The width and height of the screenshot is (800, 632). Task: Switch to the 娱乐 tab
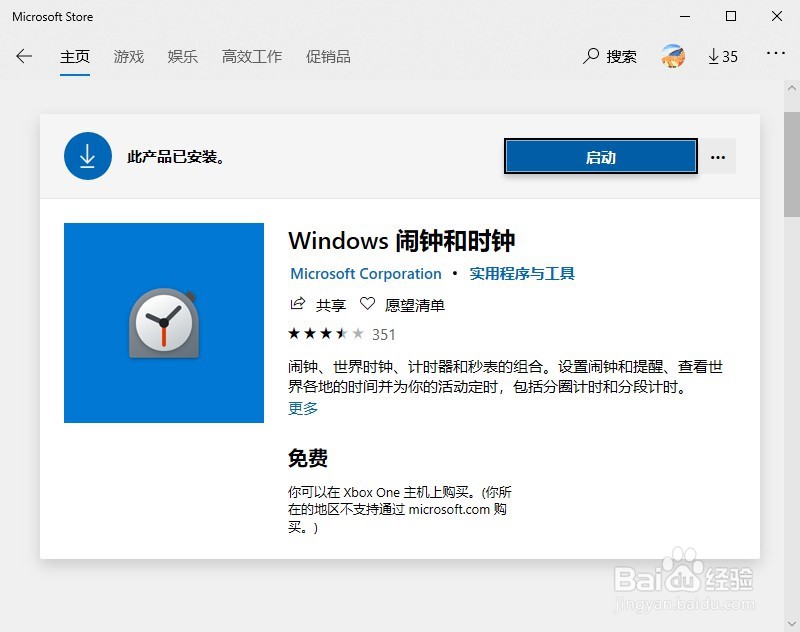click(x=182, y=57)
